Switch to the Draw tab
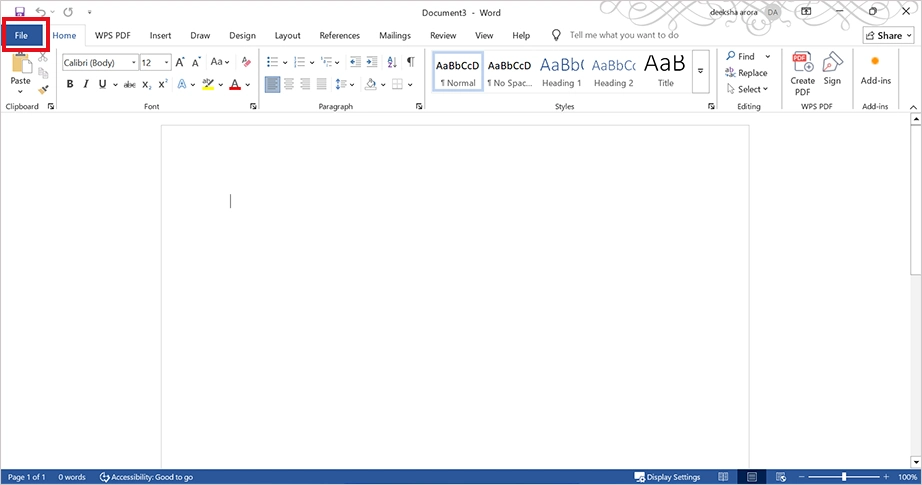The height and width of the screenshot is (485, 922). (x=200, y=35)
